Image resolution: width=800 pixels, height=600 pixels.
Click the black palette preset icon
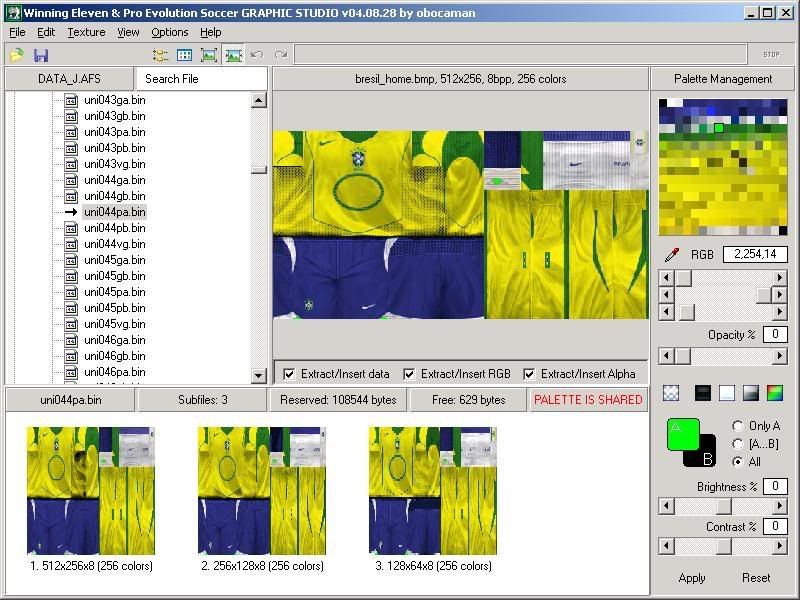[x=703, y=392]
